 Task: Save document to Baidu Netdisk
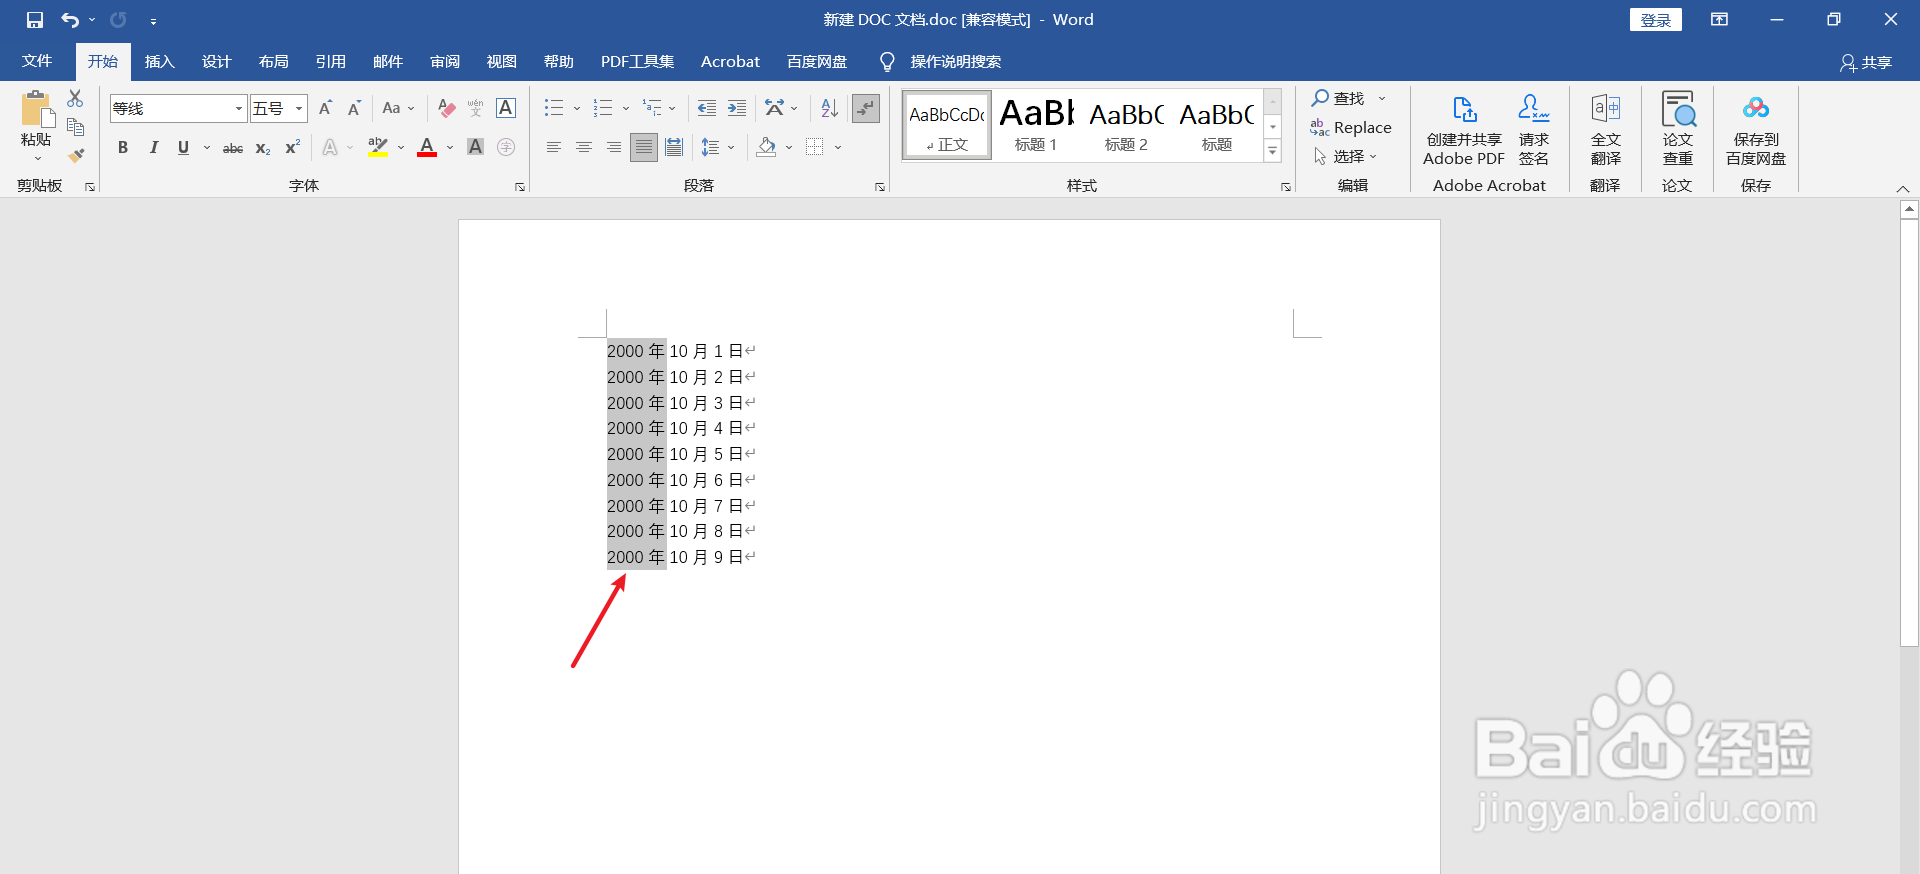1756,130
